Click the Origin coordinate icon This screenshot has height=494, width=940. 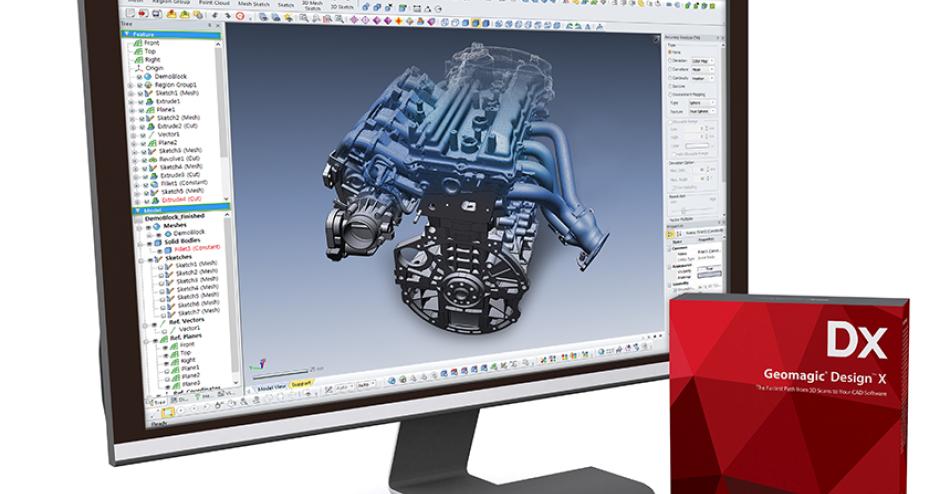pyautogui.click(x=142, y=68)
